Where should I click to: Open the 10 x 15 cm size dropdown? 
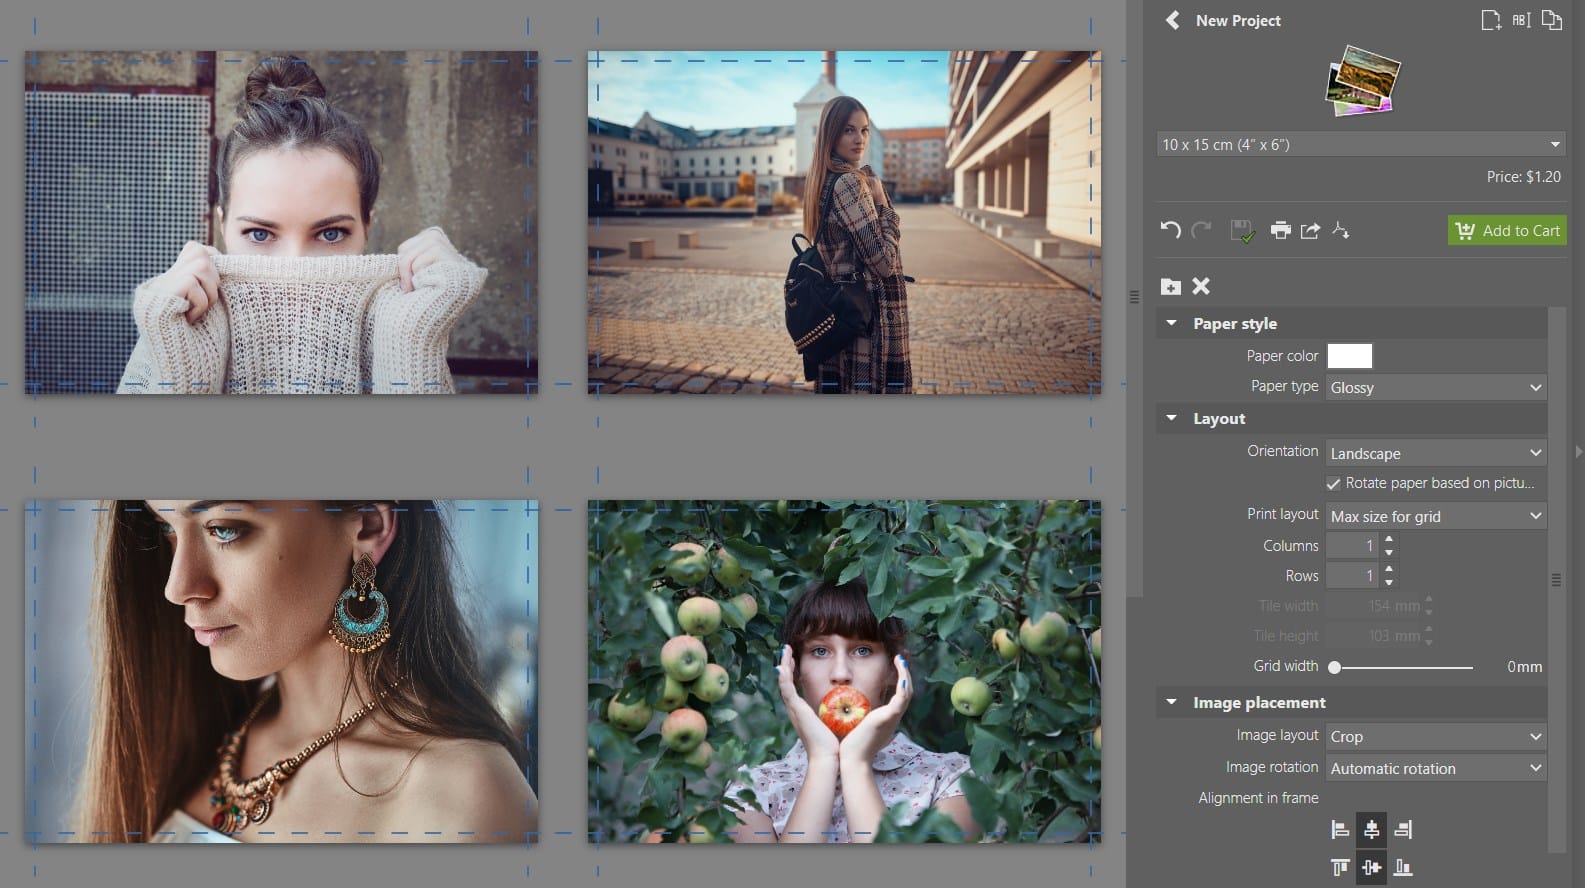point(1360,145)
